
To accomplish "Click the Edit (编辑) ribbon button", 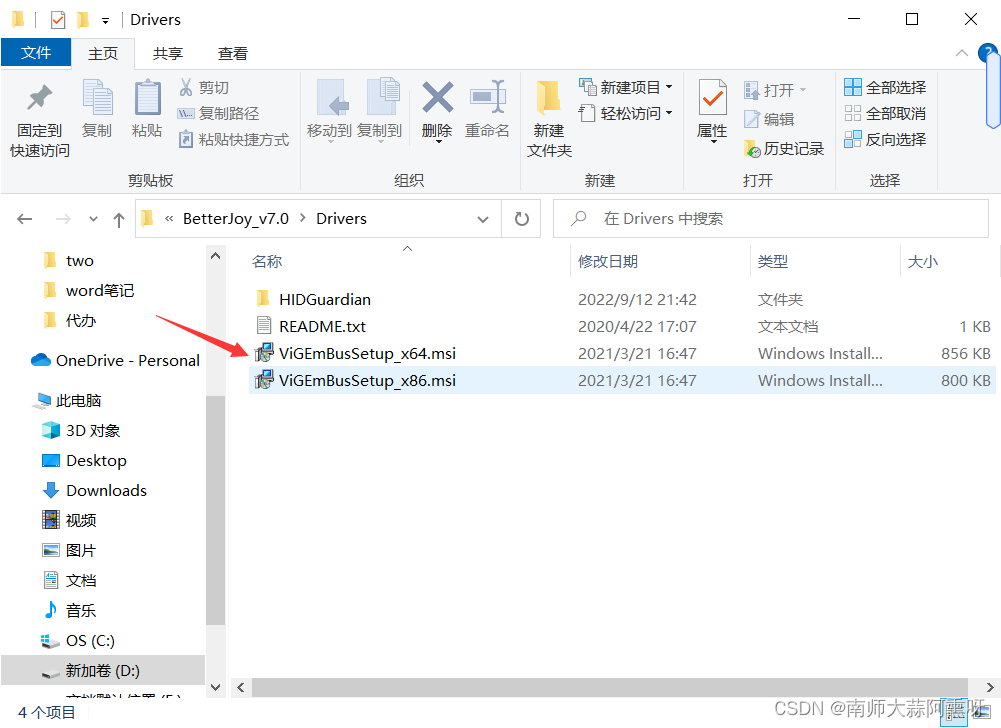I will pos(769,119).
